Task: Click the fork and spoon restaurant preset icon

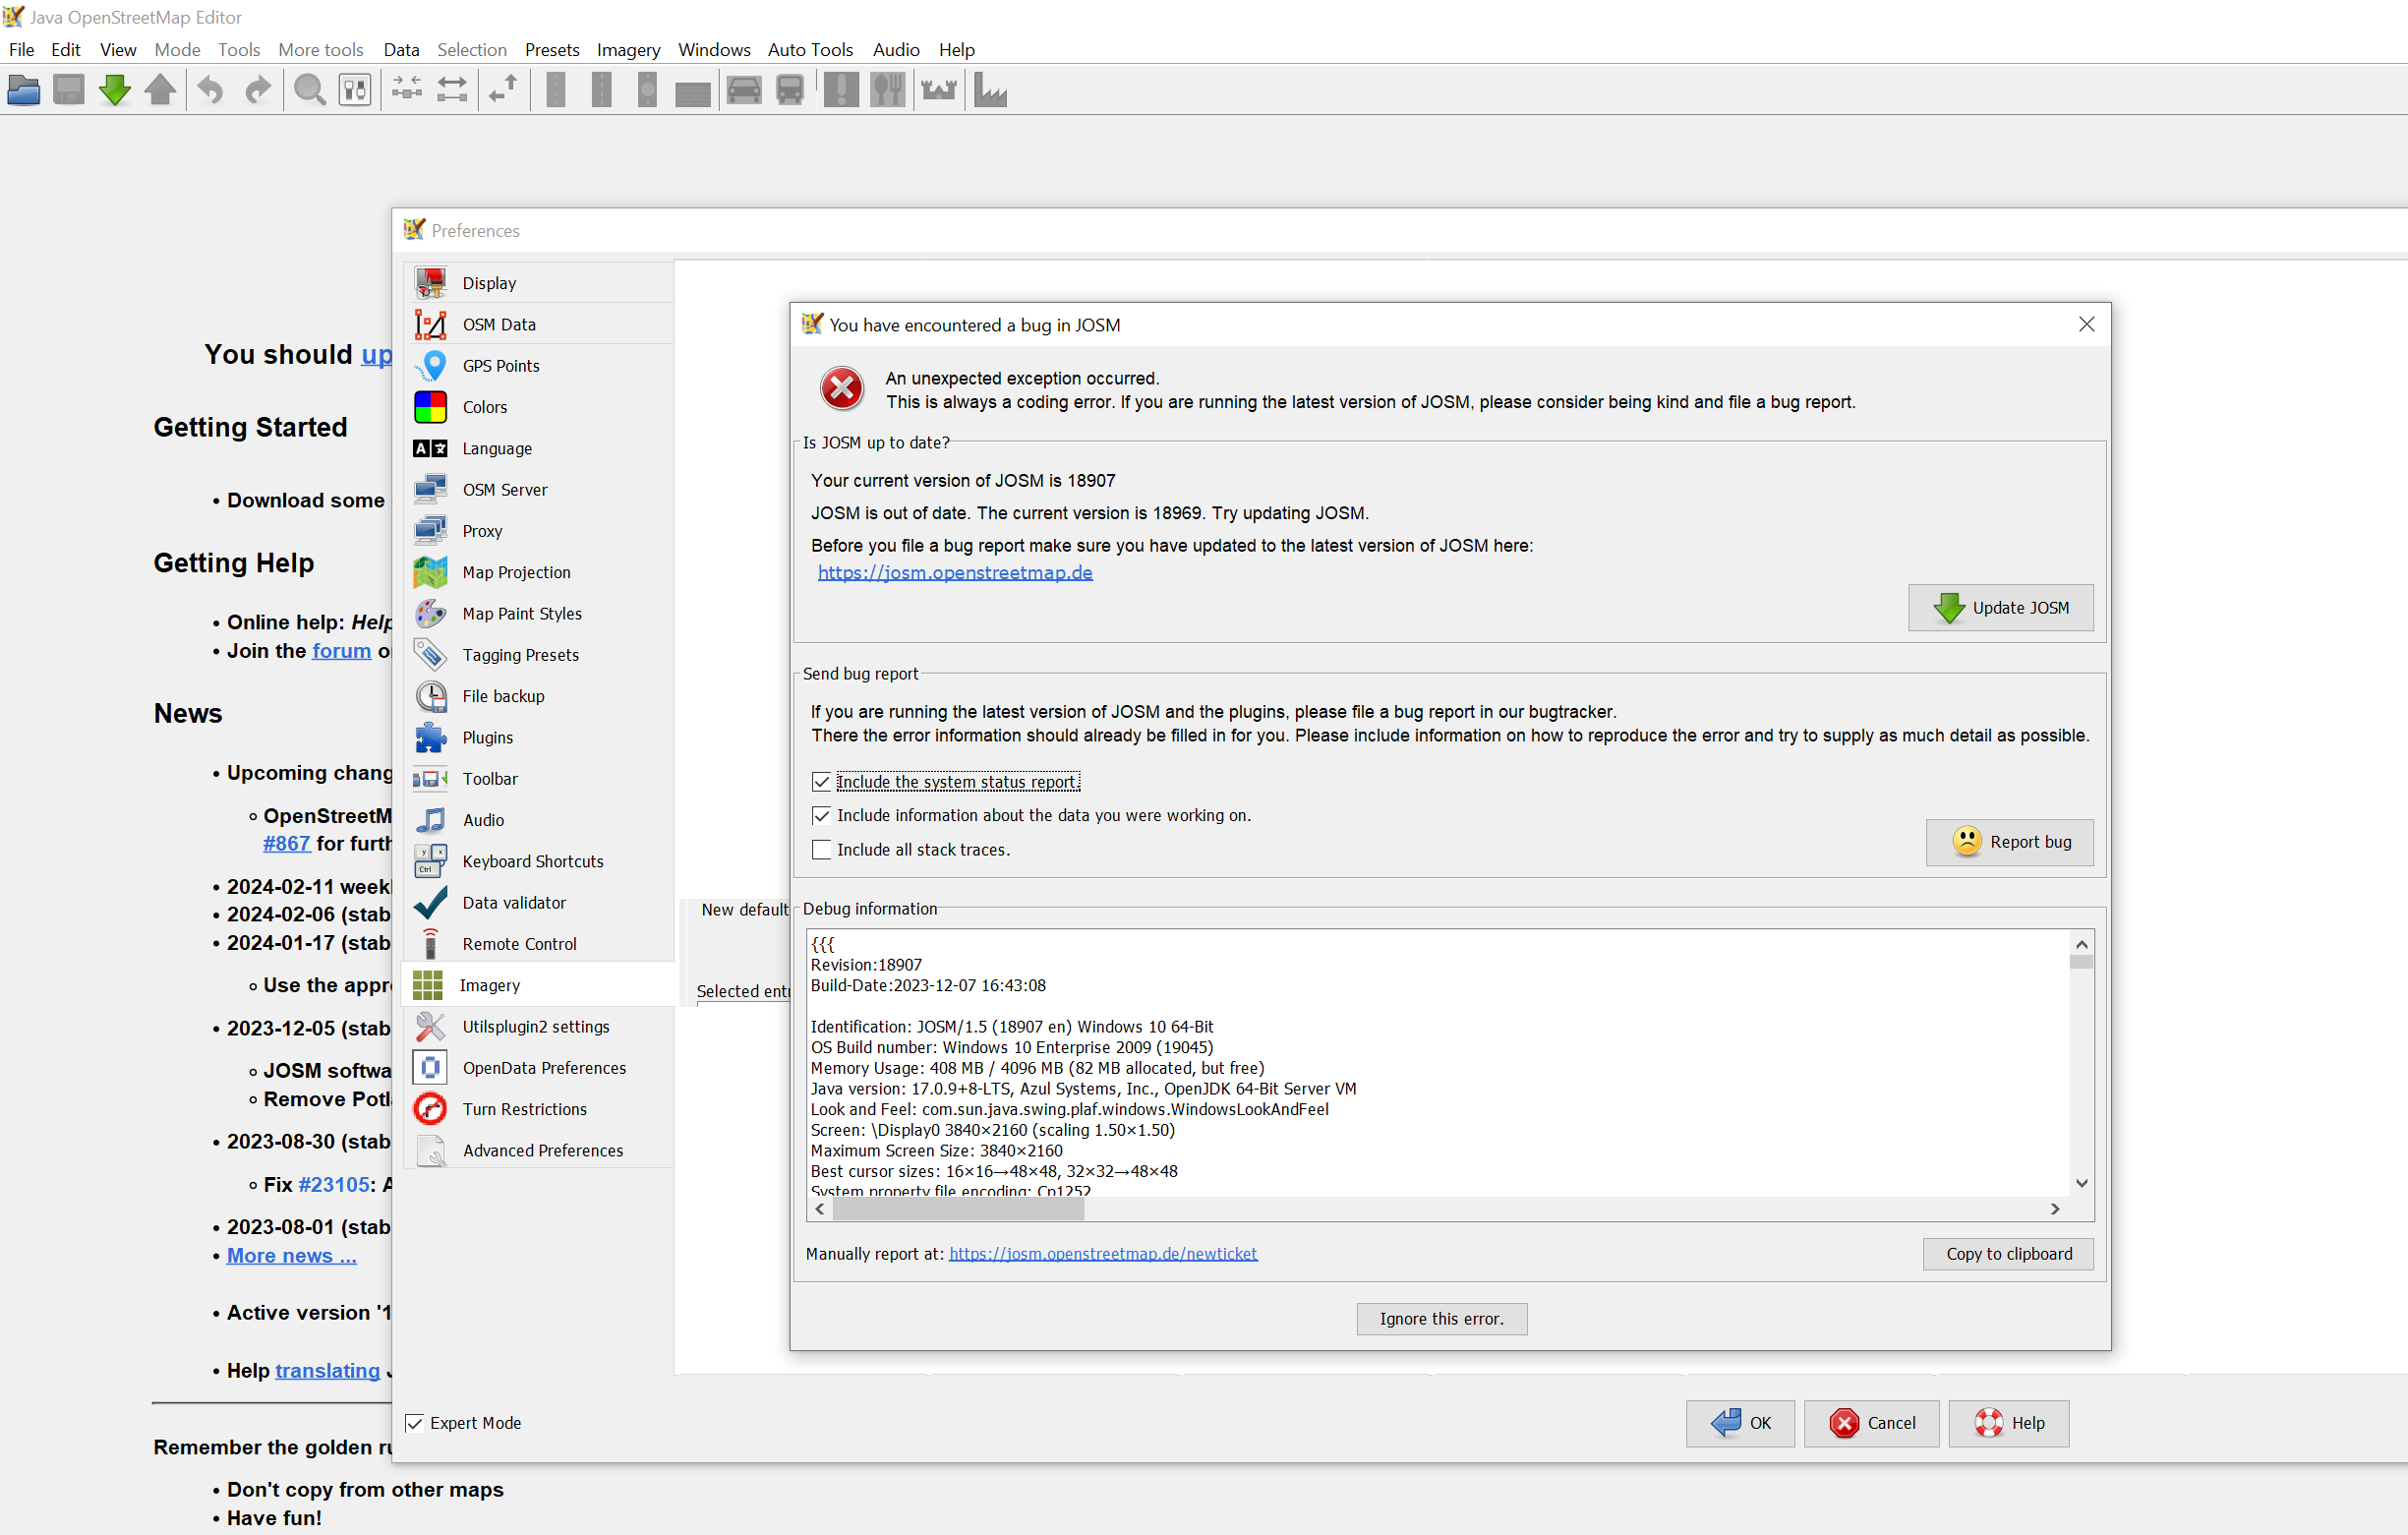Action: pyautogui.click(x=887, y=90)
